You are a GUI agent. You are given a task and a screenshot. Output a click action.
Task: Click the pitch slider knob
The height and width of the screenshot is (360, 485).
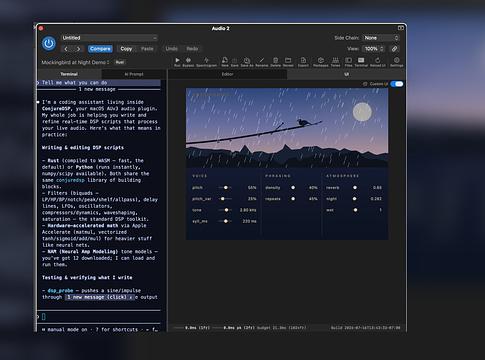tap(226, 188)
